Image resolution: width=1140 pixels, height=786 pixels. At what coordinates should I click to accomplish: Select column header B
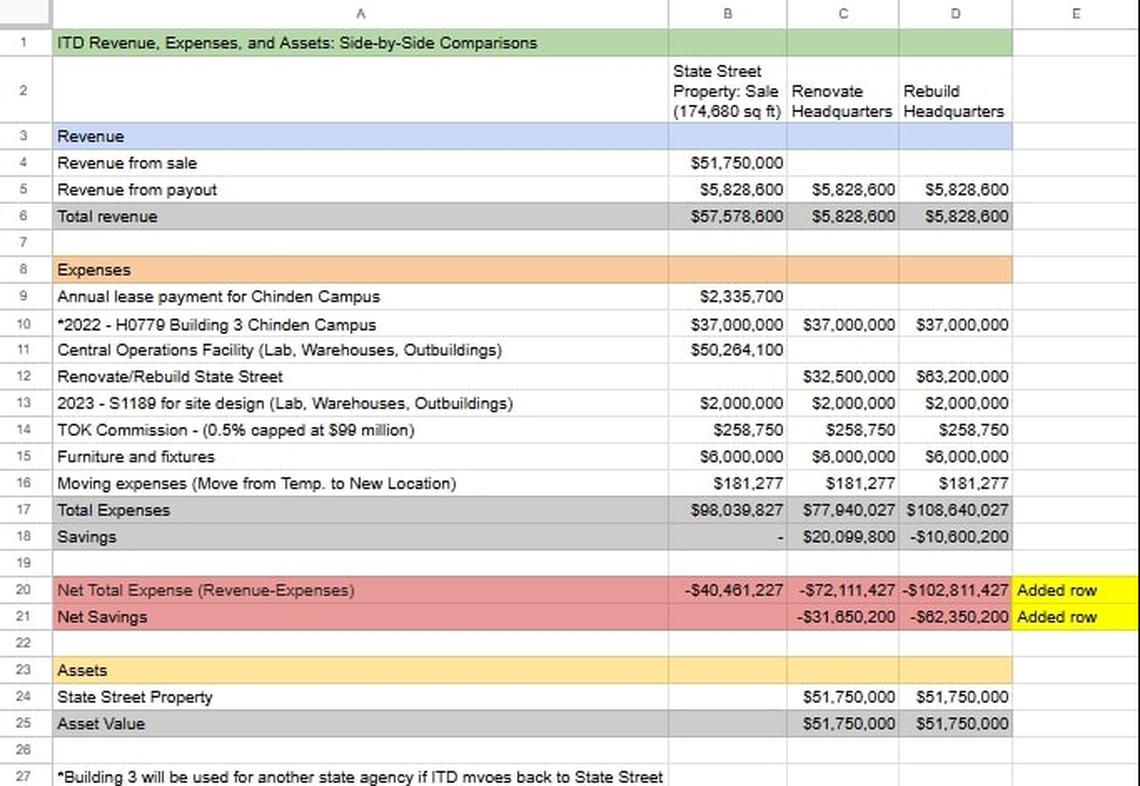click(x=727, y=14)
